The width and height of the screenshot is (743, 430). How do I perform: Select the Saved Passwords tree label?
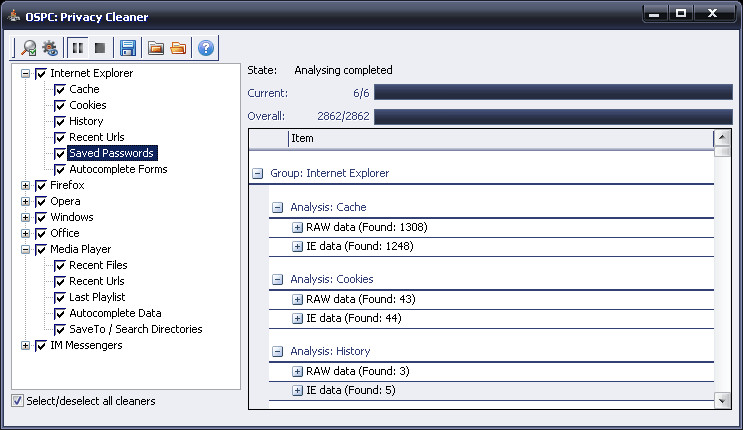[x=112, y=153]
